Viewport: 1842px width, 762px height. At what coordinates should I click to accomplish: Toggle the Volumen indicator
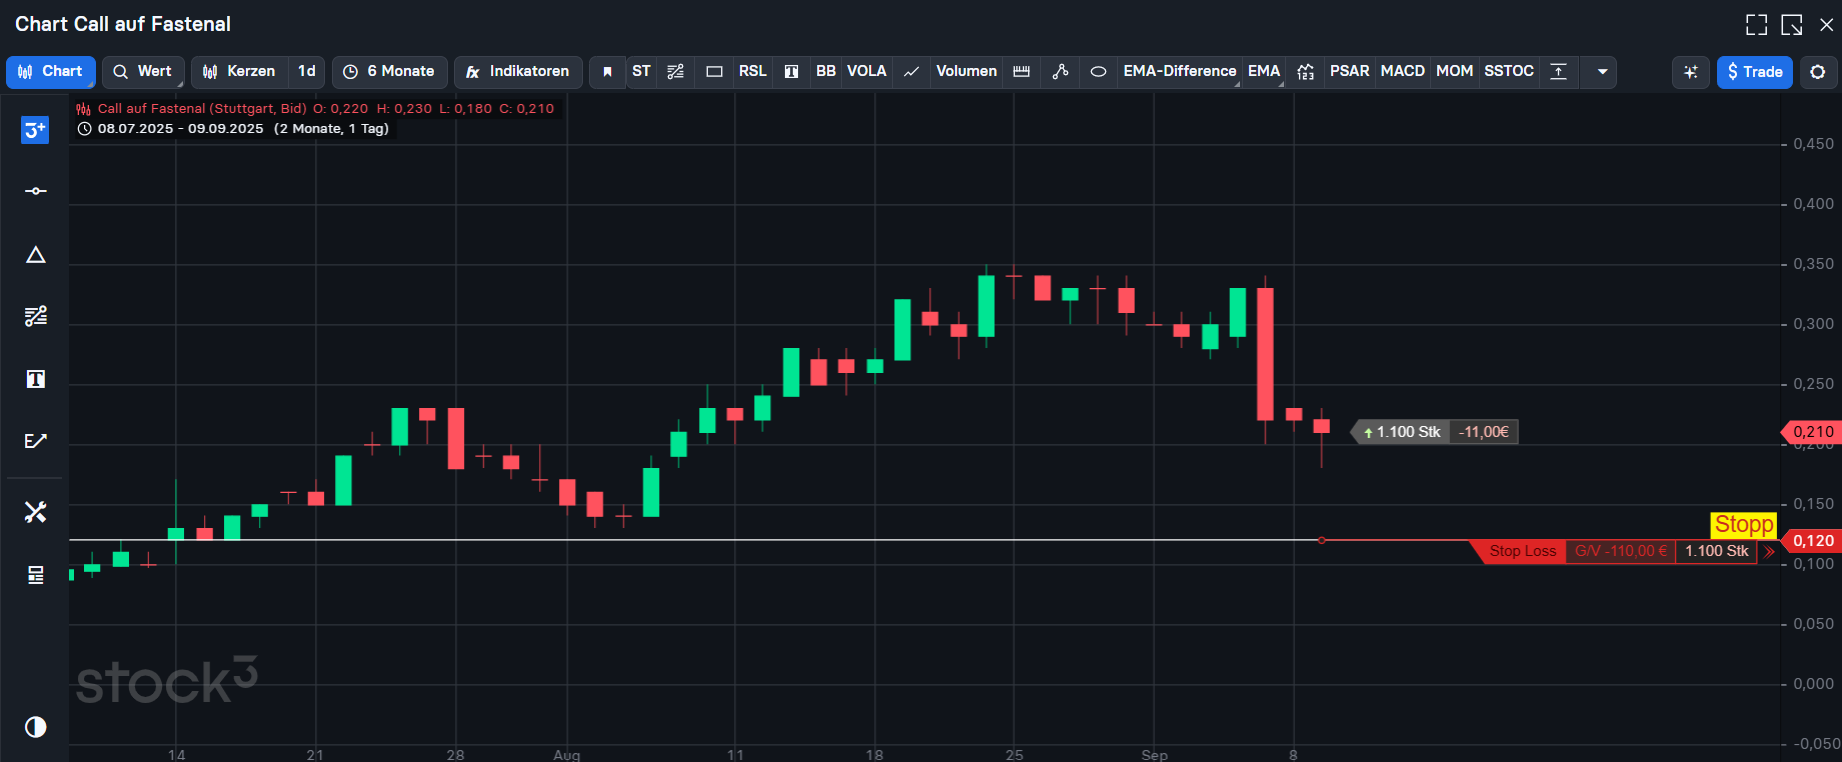[965, 72]
